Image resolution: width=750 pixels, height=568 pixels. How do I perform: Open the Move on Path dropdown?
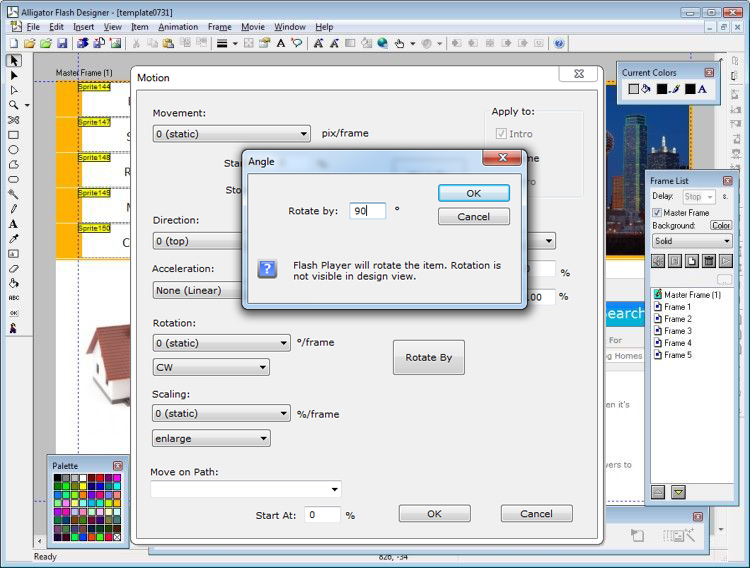[246, 489]
